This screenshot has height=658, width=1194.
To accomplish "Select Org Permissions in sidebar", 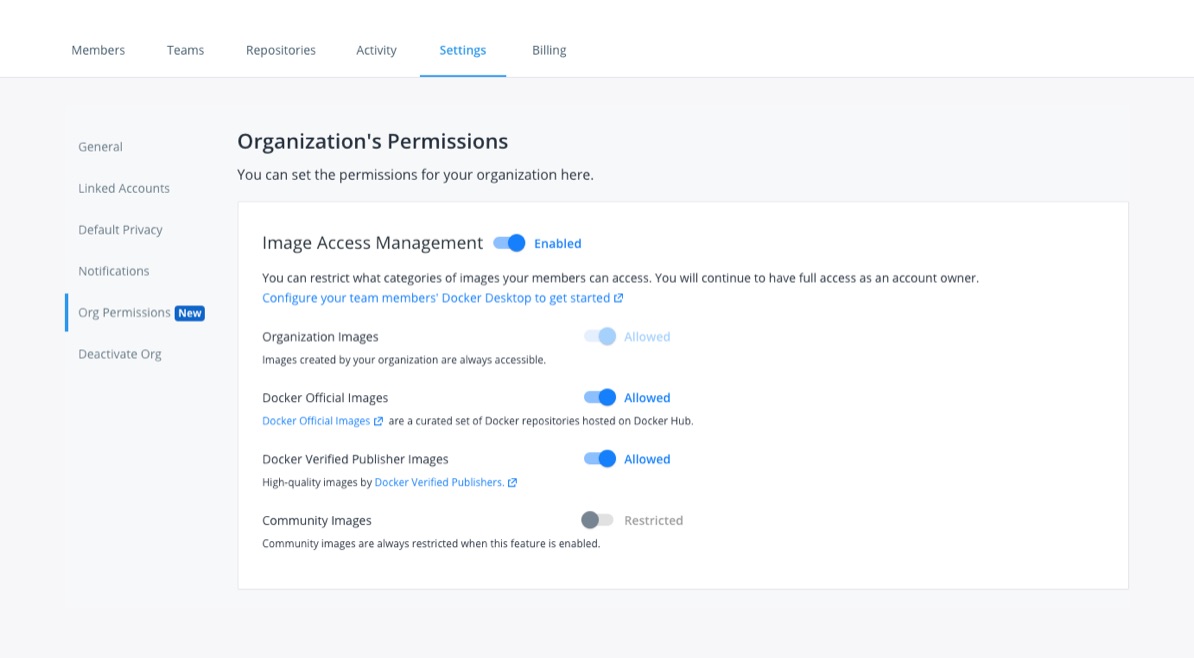I will coord(124,313).
